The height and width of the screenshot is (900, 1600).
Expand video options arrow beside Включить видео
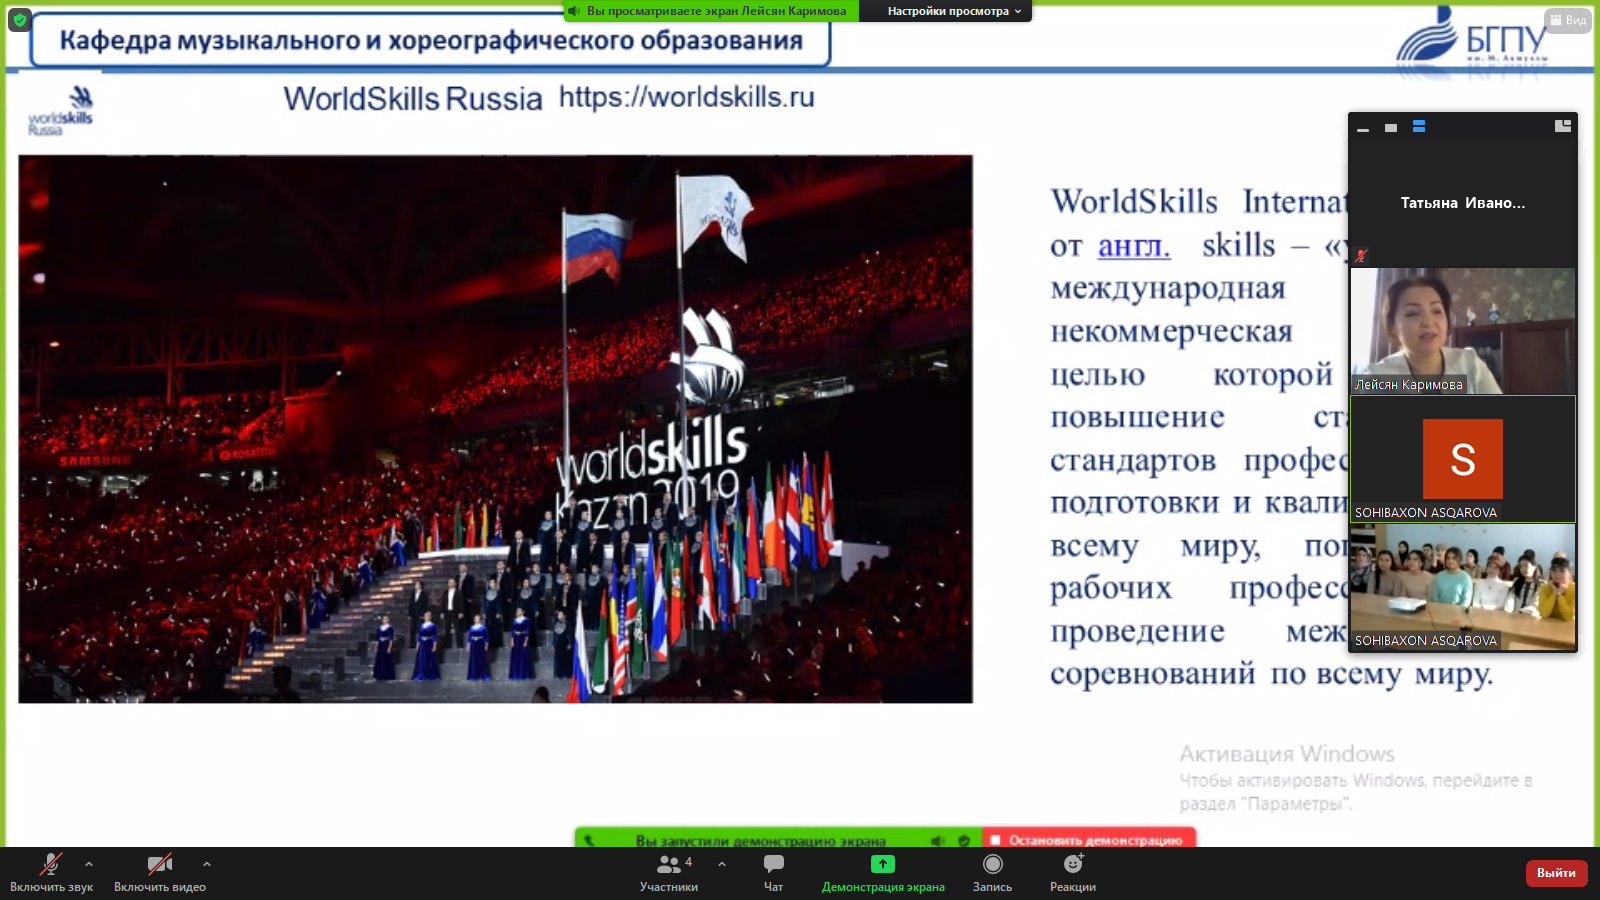coord(207,864)
